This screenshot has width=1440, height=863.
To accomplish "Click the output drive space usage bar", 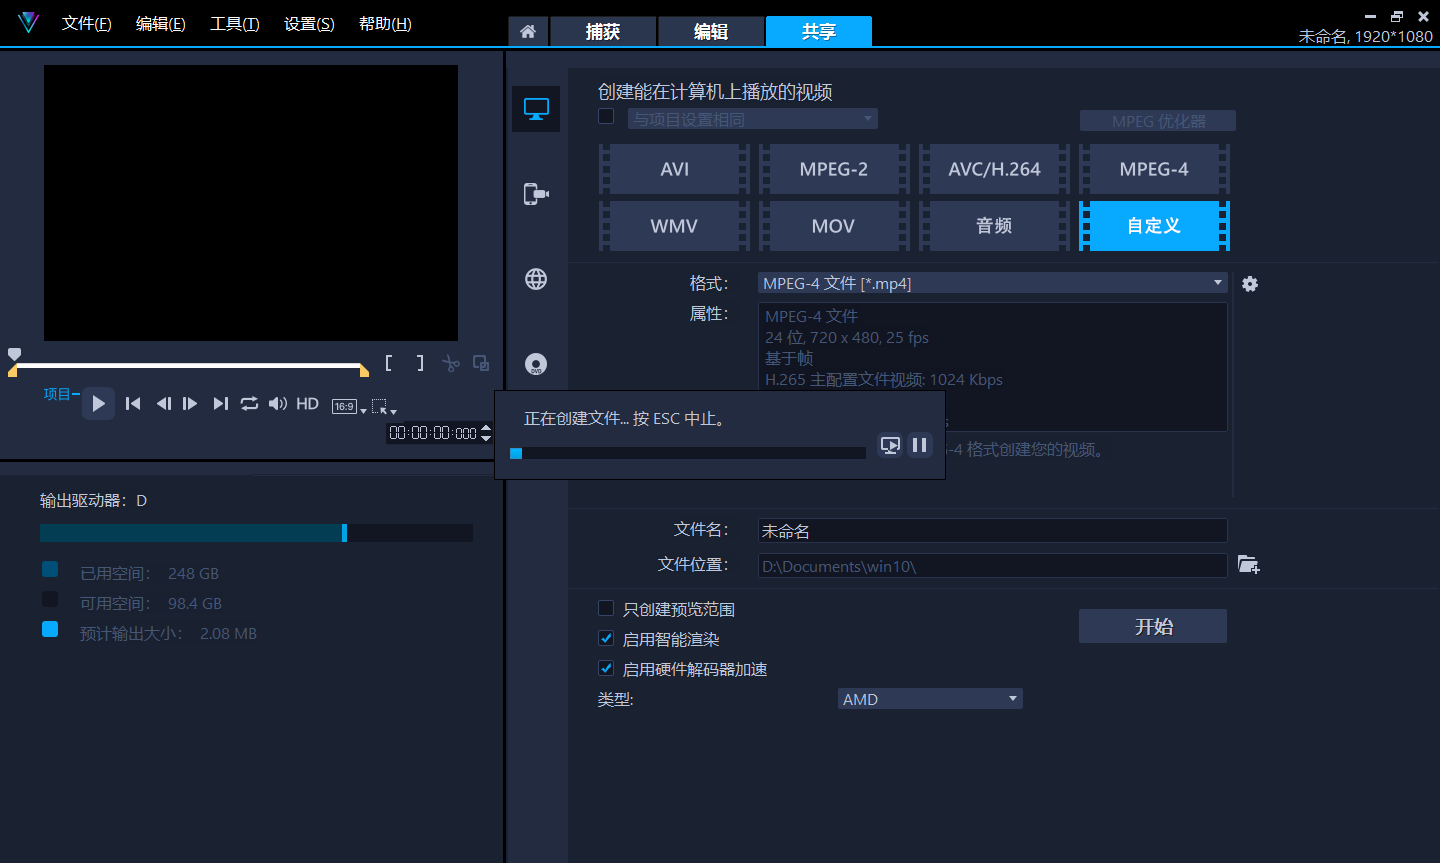I will coord(256,533).
